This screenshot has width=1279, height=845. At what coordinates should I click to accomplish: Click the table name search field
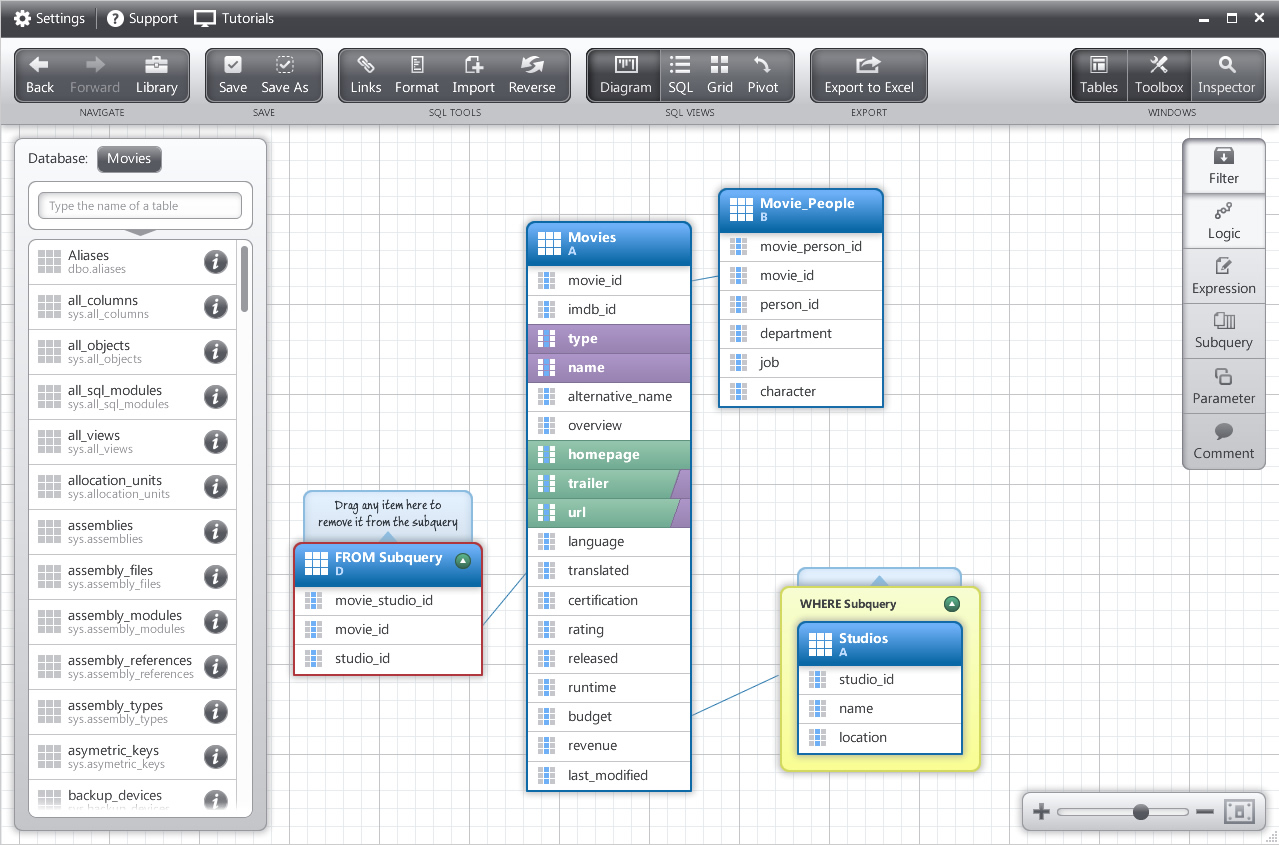(x=140, y=206)
